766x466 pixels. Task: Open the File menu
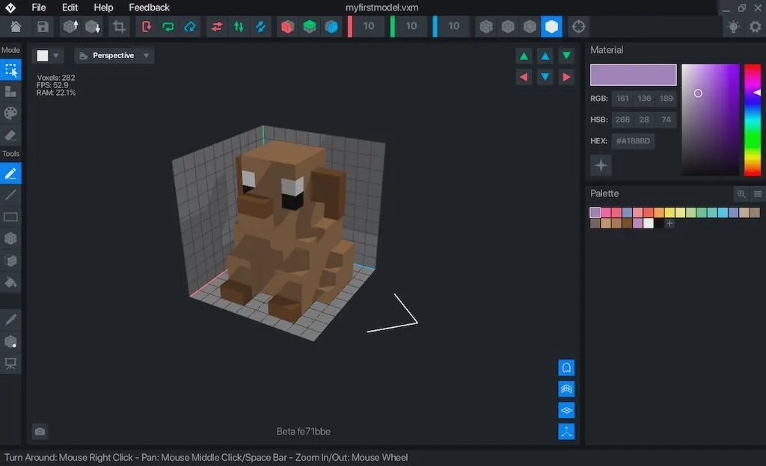pyautogui.click(x=39, y=7)
